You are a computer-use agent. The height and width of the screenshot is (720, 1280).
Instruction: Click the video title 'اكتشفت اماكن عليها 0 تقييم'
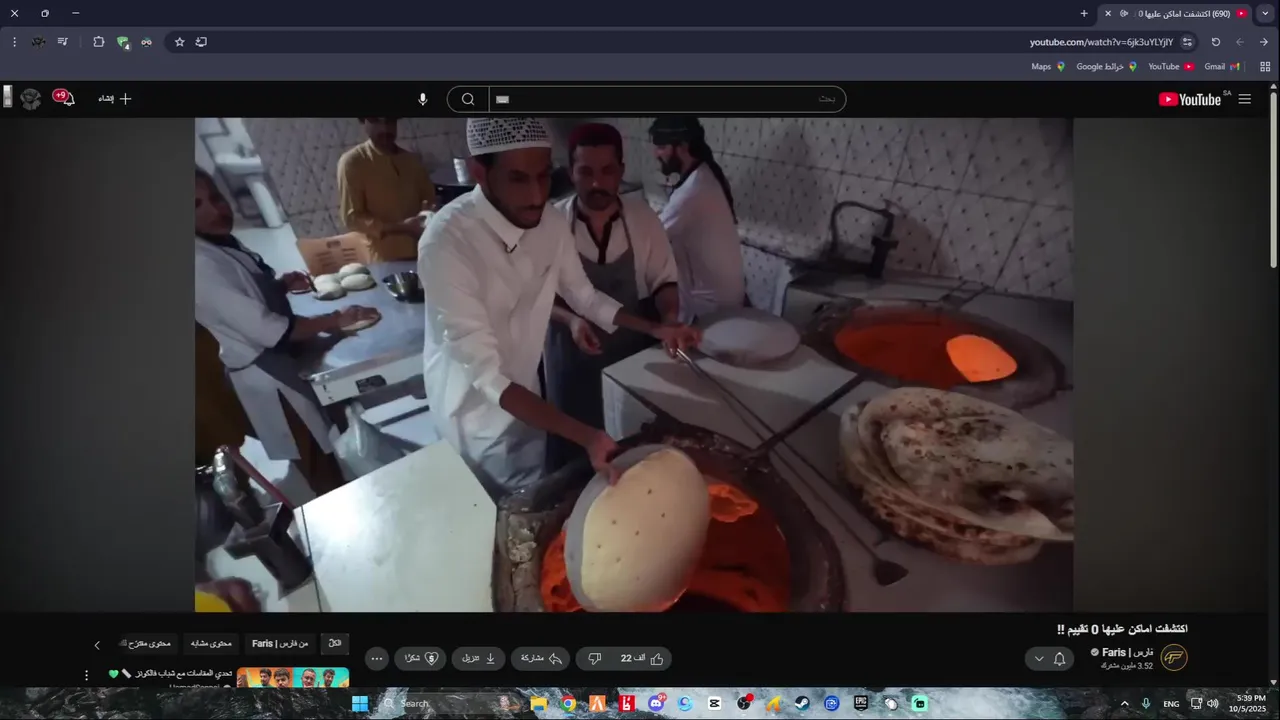[1122, 629]
